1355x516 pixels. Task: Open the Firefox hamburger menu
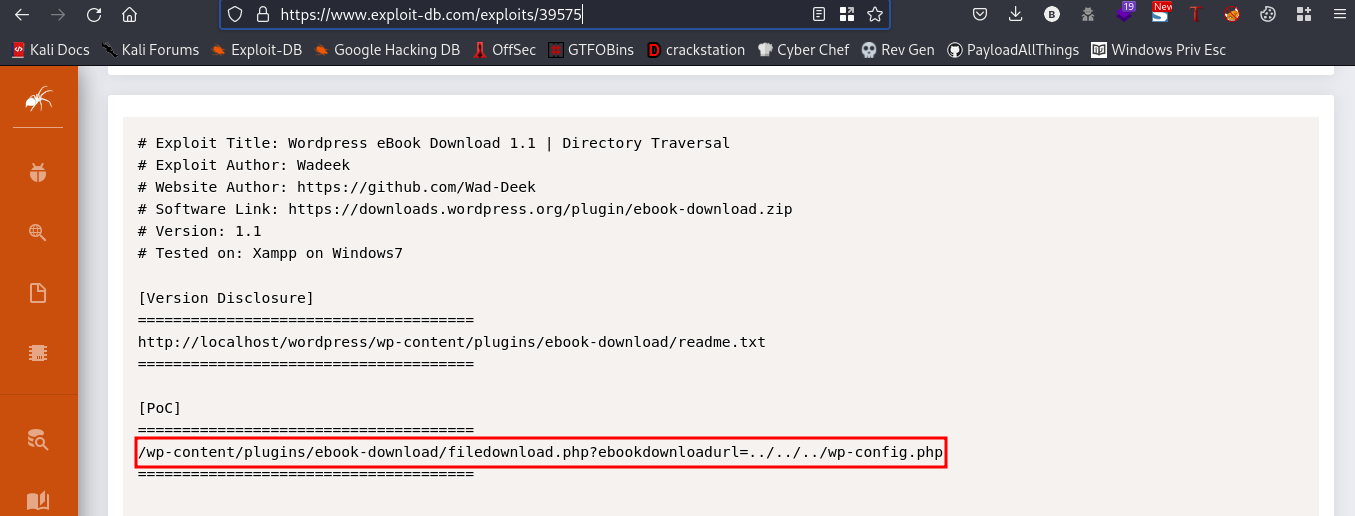click(x=1338, y=14)
